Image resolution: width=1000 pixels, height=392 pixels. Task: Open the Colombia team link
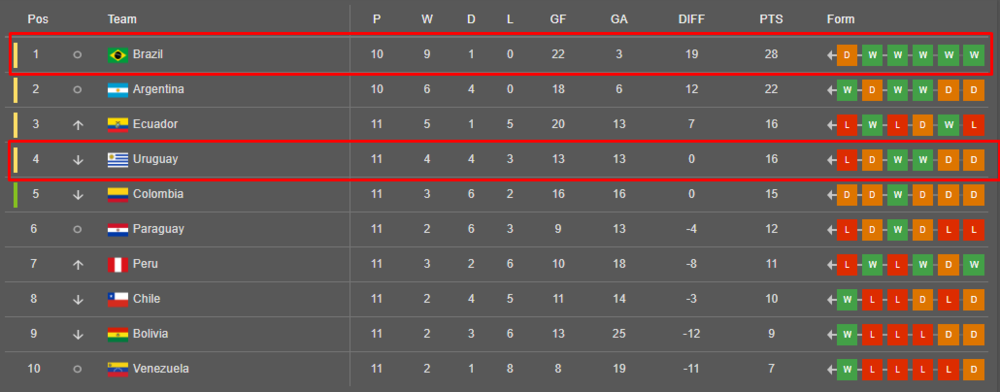coord(158,194)
